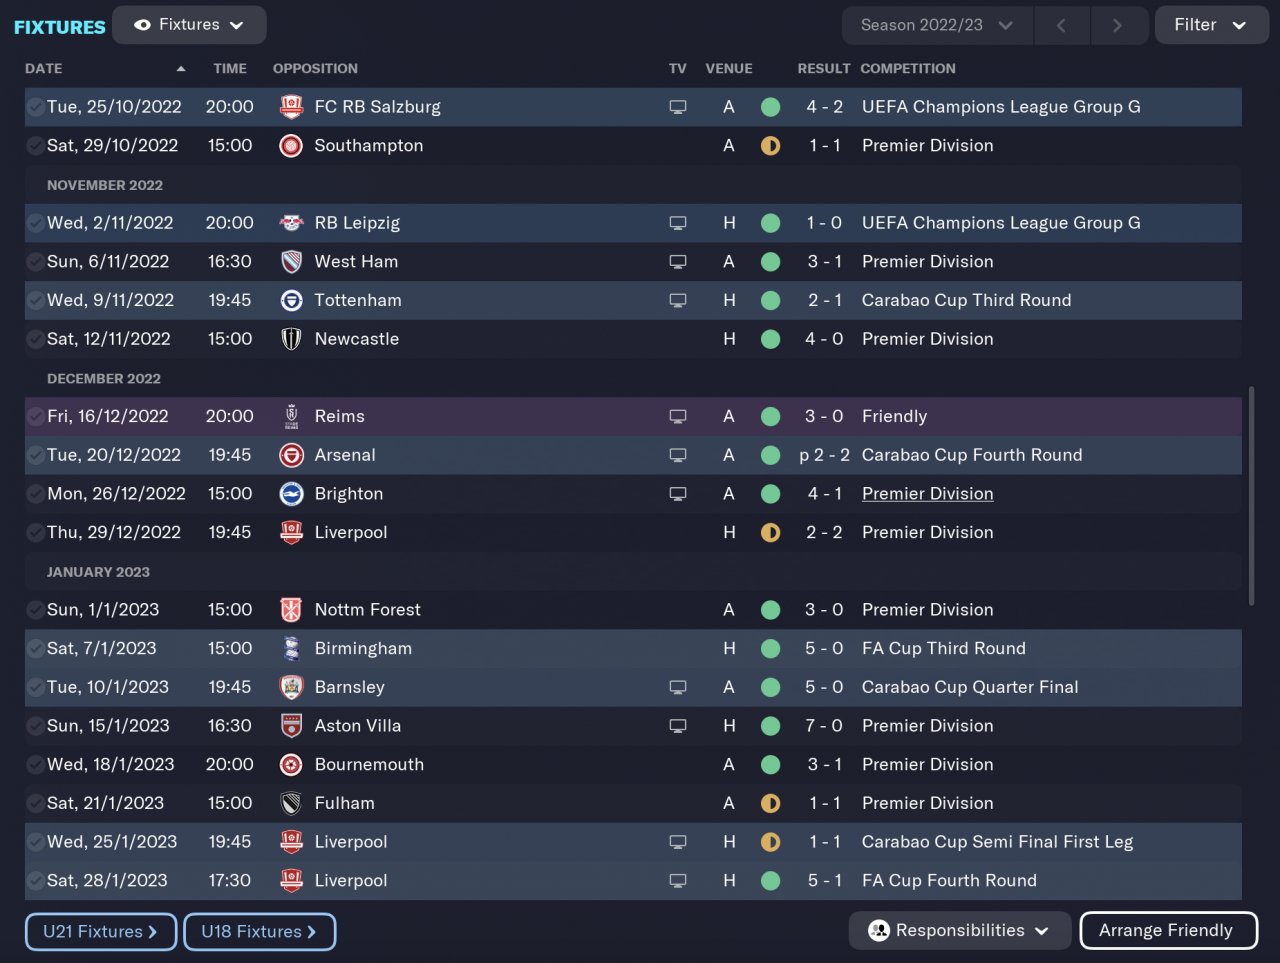Click the FC RB Salzburg club badge

click(291, 107)
